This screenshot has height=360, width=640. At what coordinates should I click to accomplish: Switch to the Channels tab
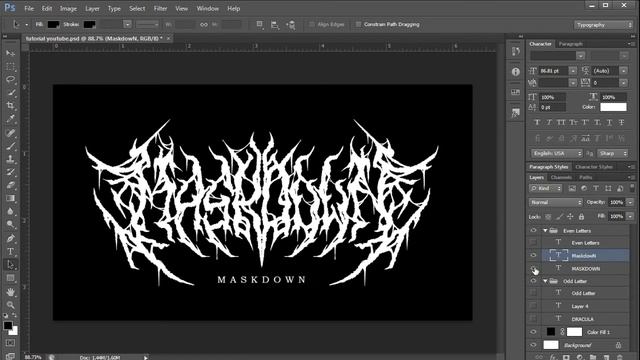(x=561, y=178)
